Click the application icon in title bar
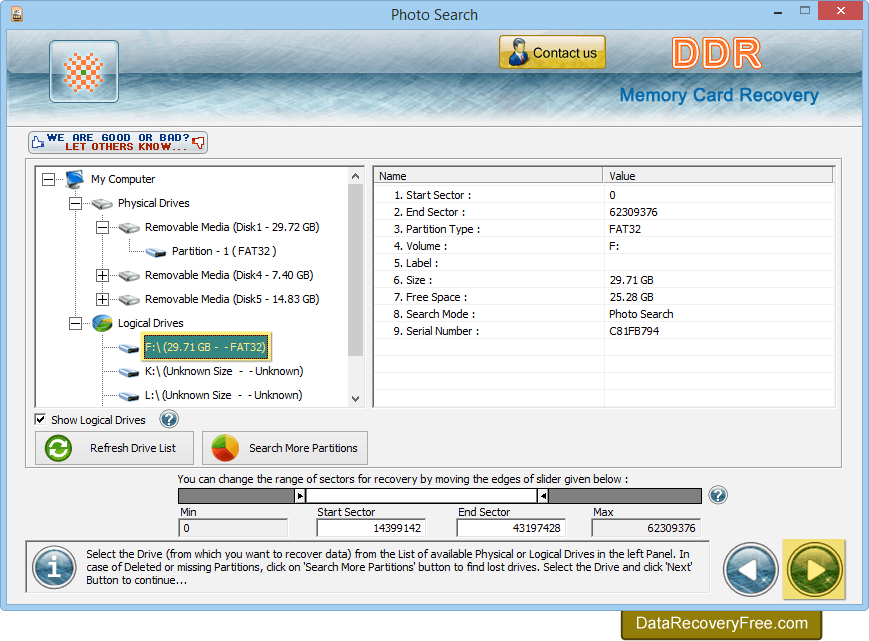Screen dimensions: 869x641 coord(17,14)
